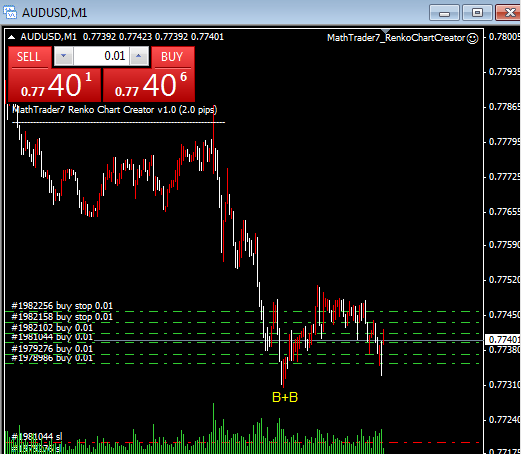Click the SELL button
The image size is (521, 454).
coord(29,57)
